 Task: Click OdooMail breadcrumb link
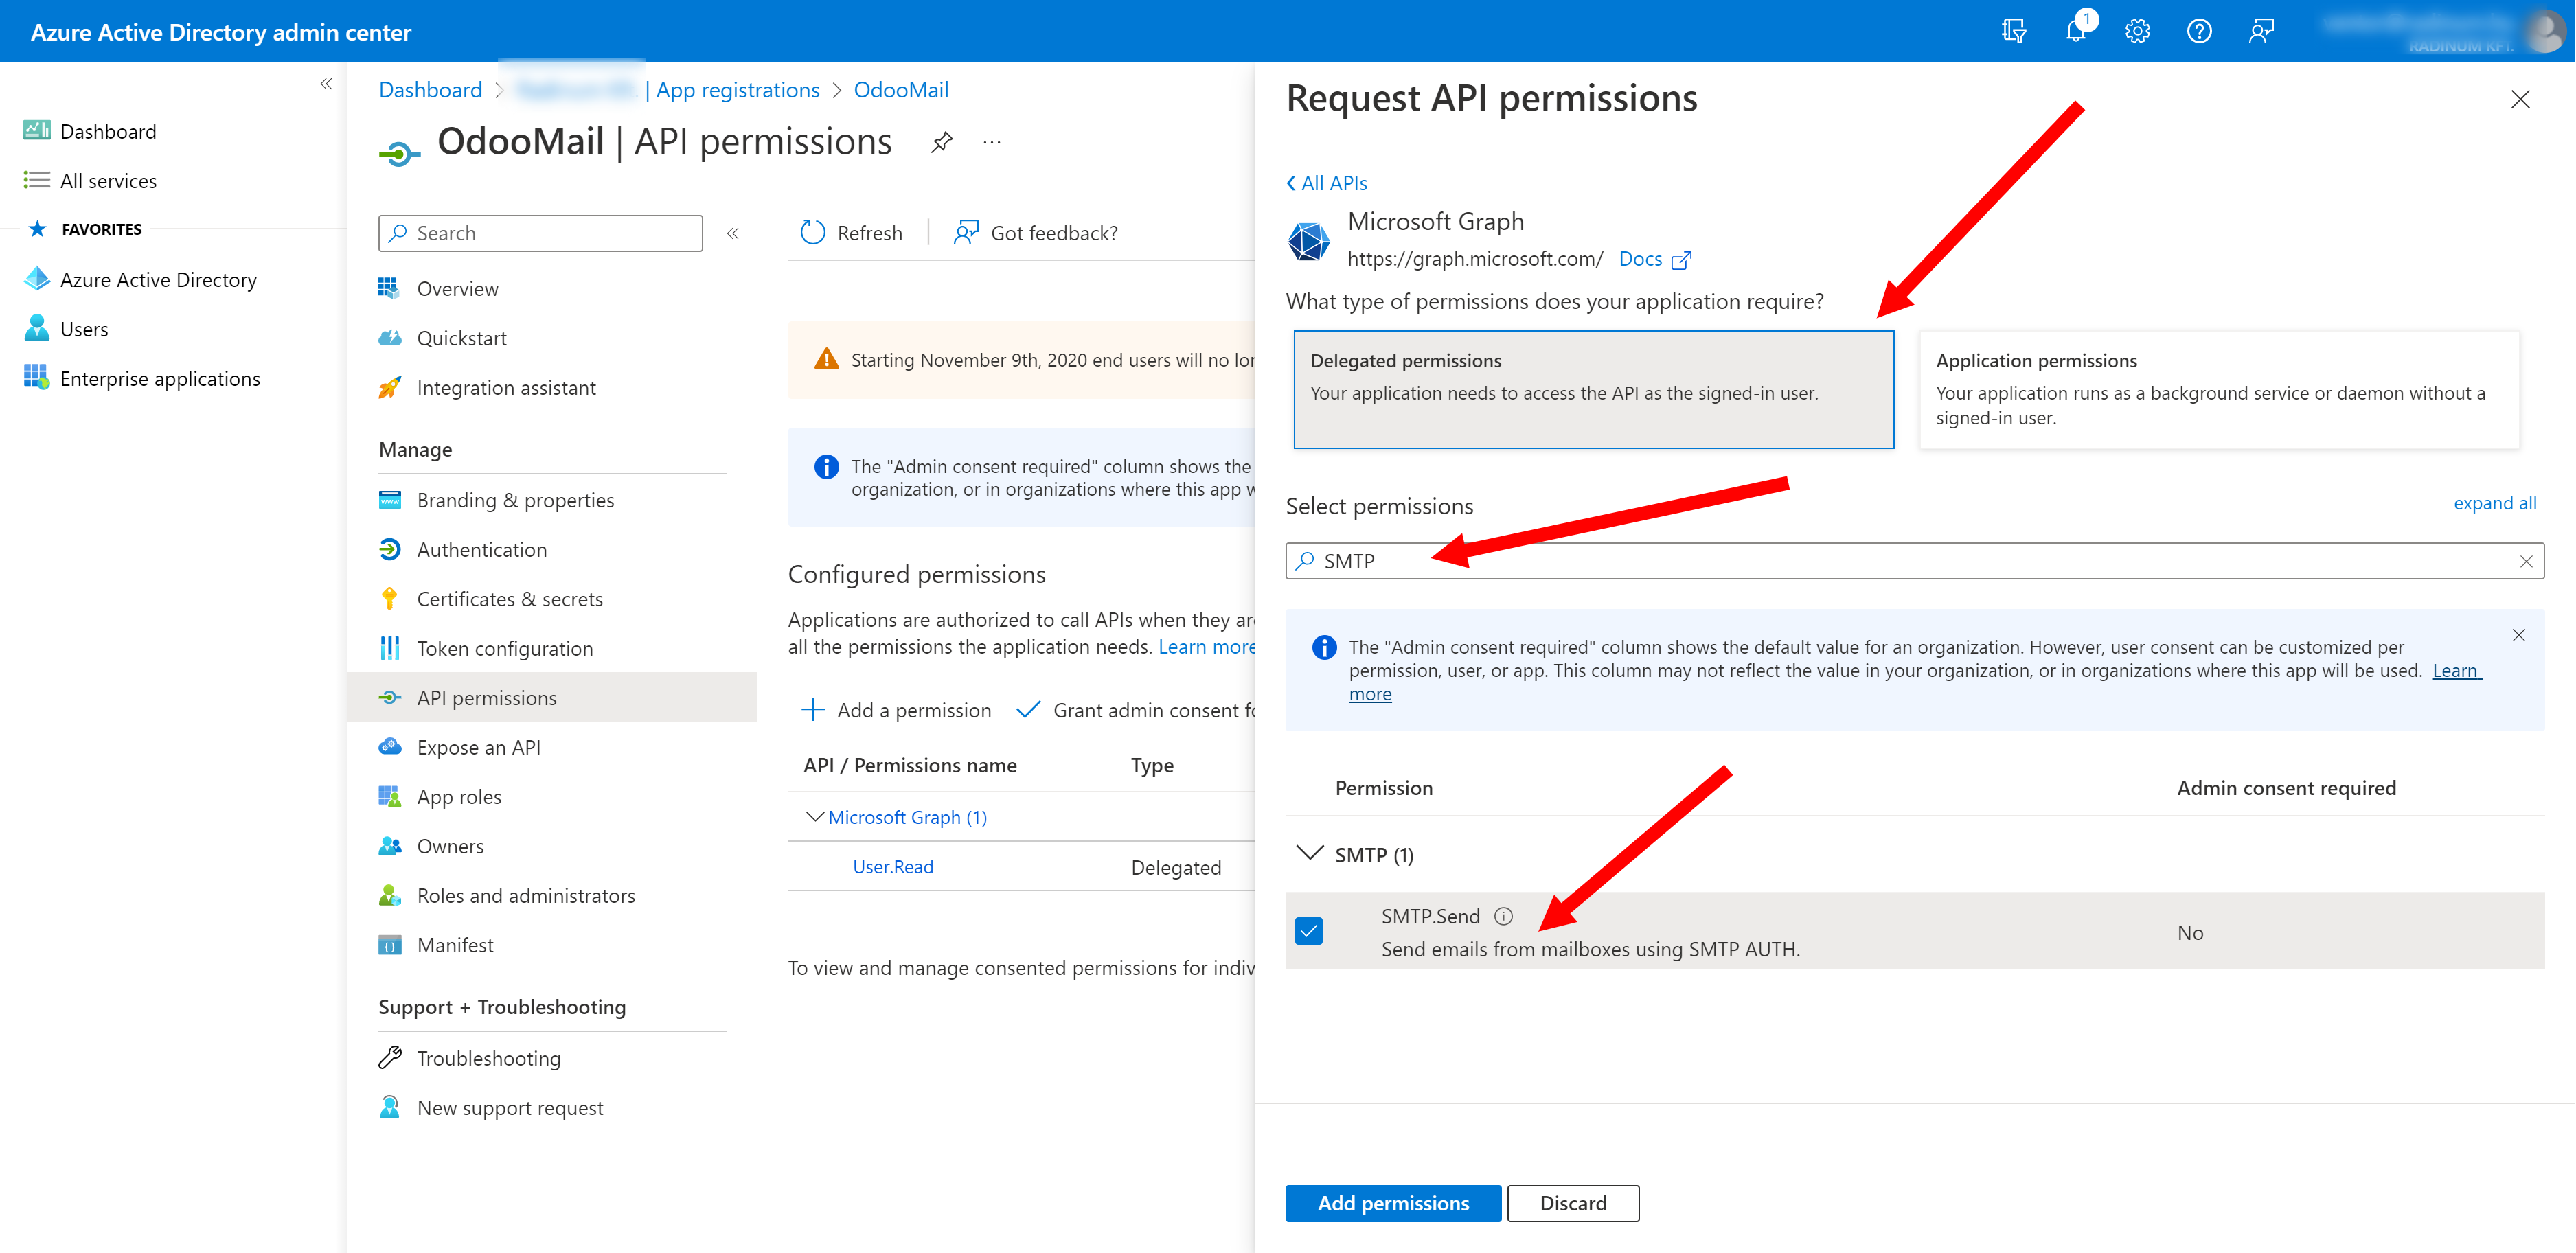901,90
